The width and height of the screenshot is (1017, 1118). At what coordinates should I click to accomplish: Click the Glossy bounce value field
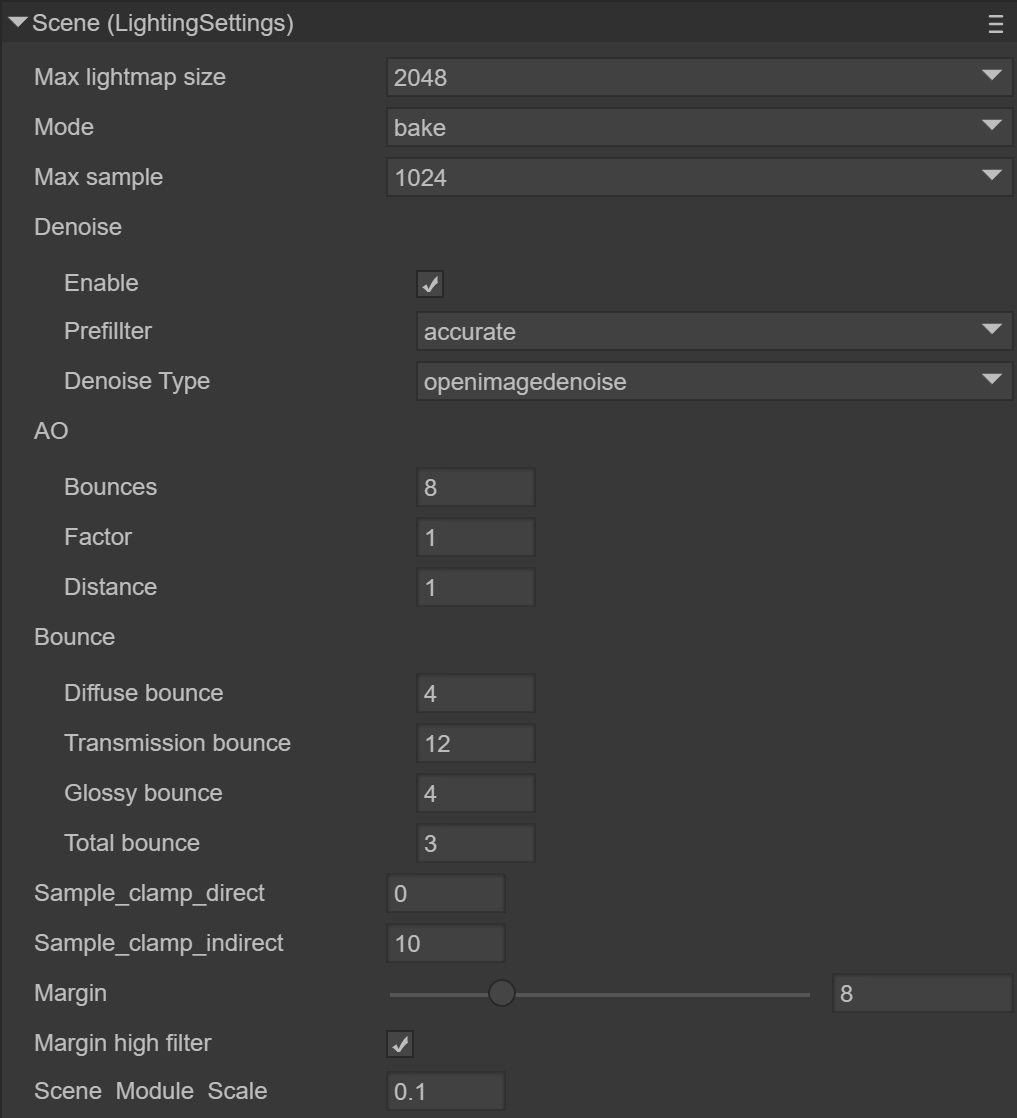click(x=475, y=793)
